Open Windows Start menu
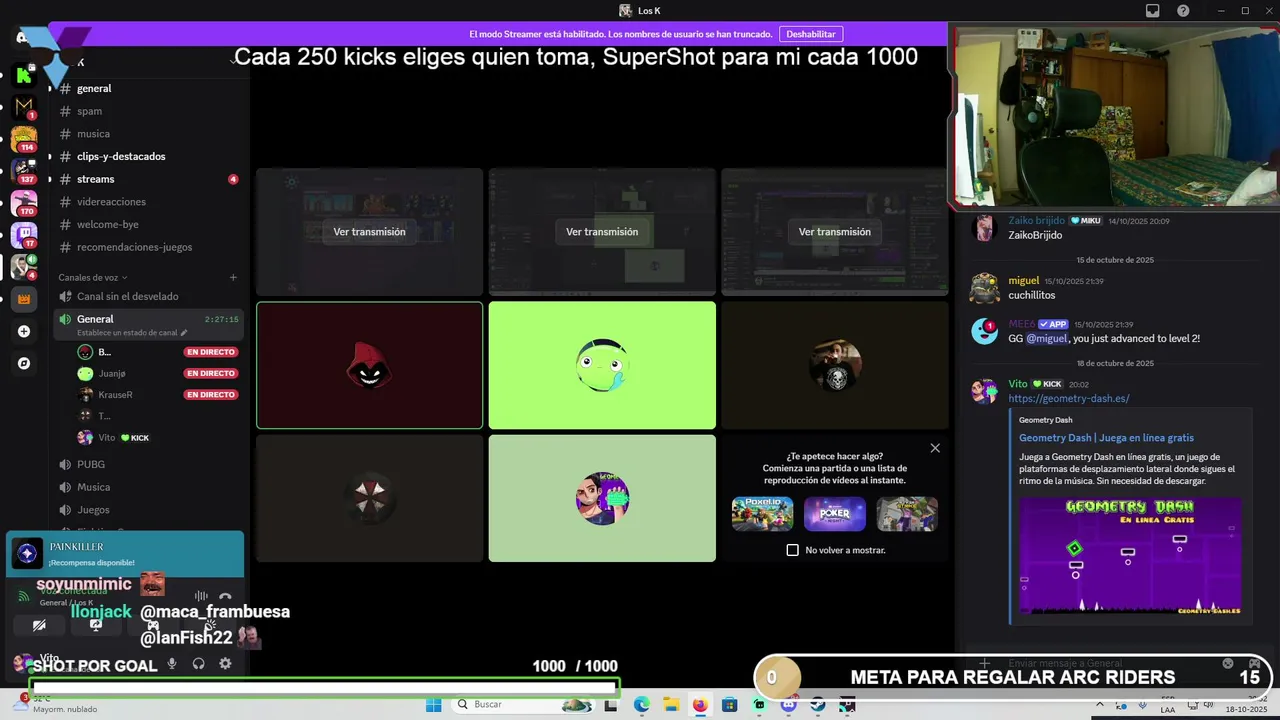 433,705
